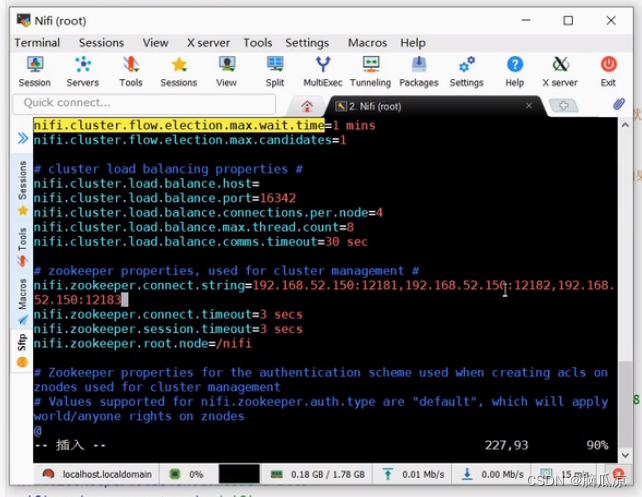This screenshot has height=497, width=642.
Task: Open the Tools menu
Action: tap(258, 43)
